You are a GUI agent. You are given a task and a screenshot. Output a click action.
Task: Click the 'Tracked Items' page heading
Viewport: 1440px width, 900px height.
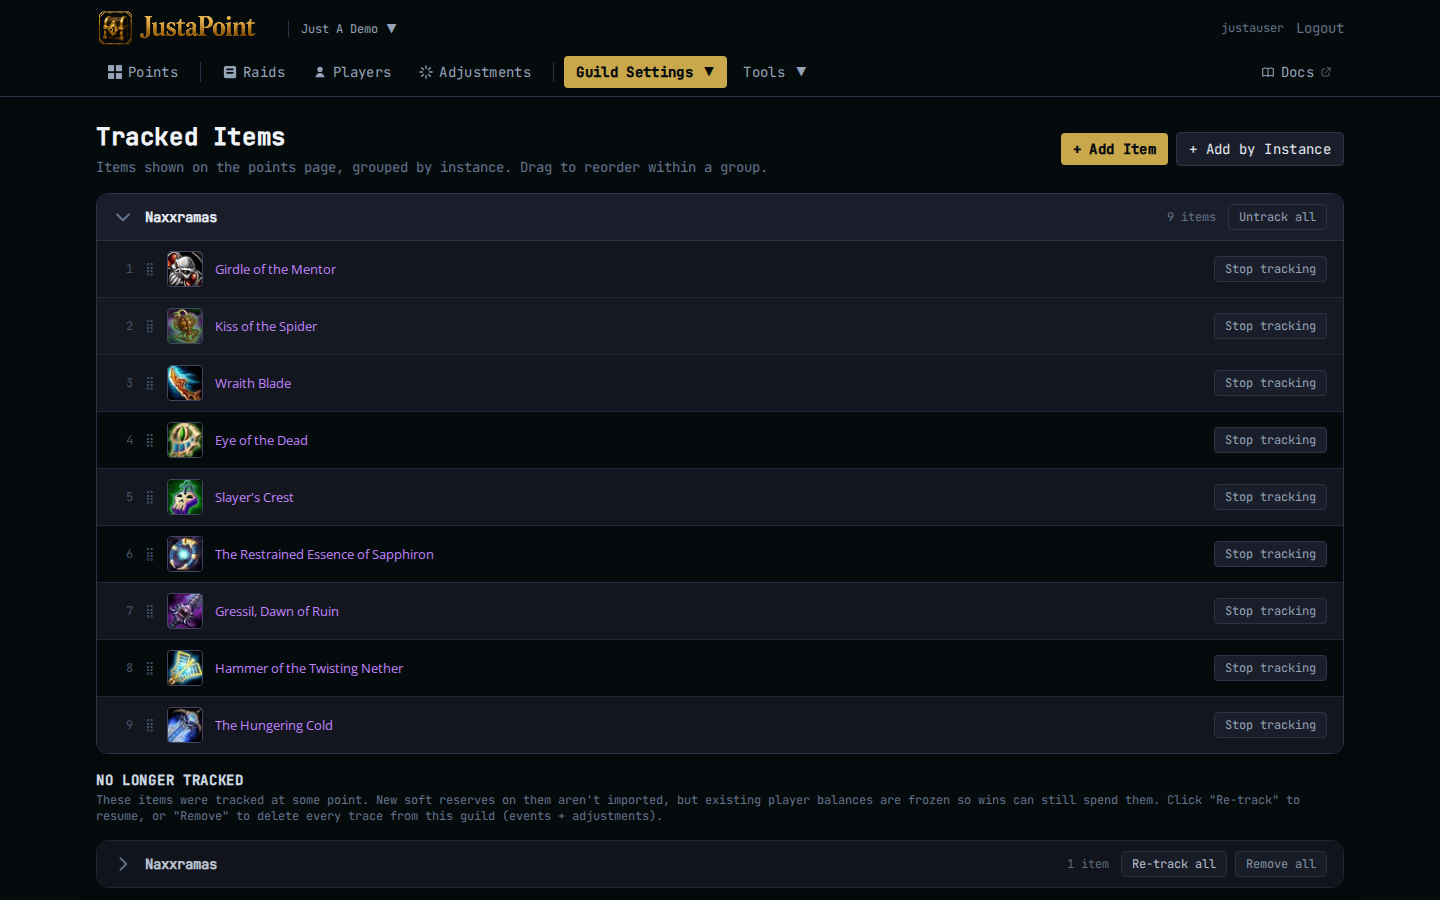tap(191, 137)
